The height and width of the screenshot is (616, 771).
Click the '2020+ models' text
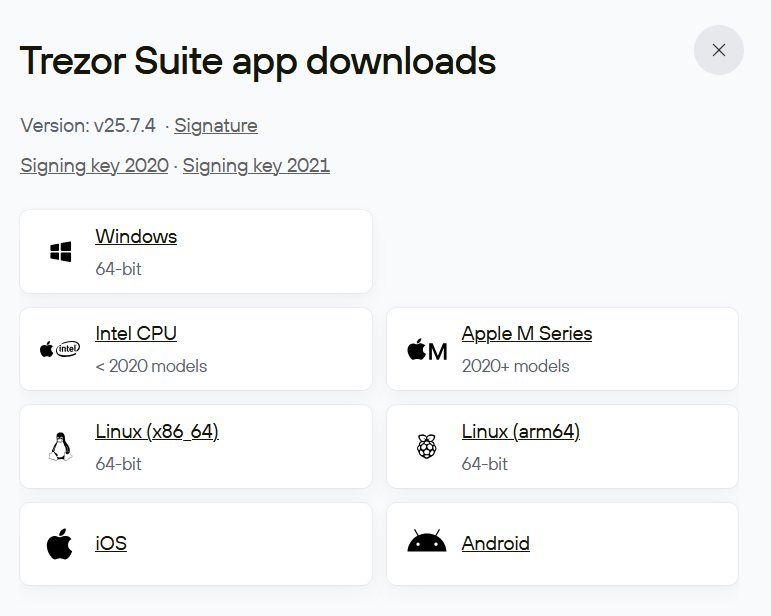pyautogui.click(x=515, y=366)
